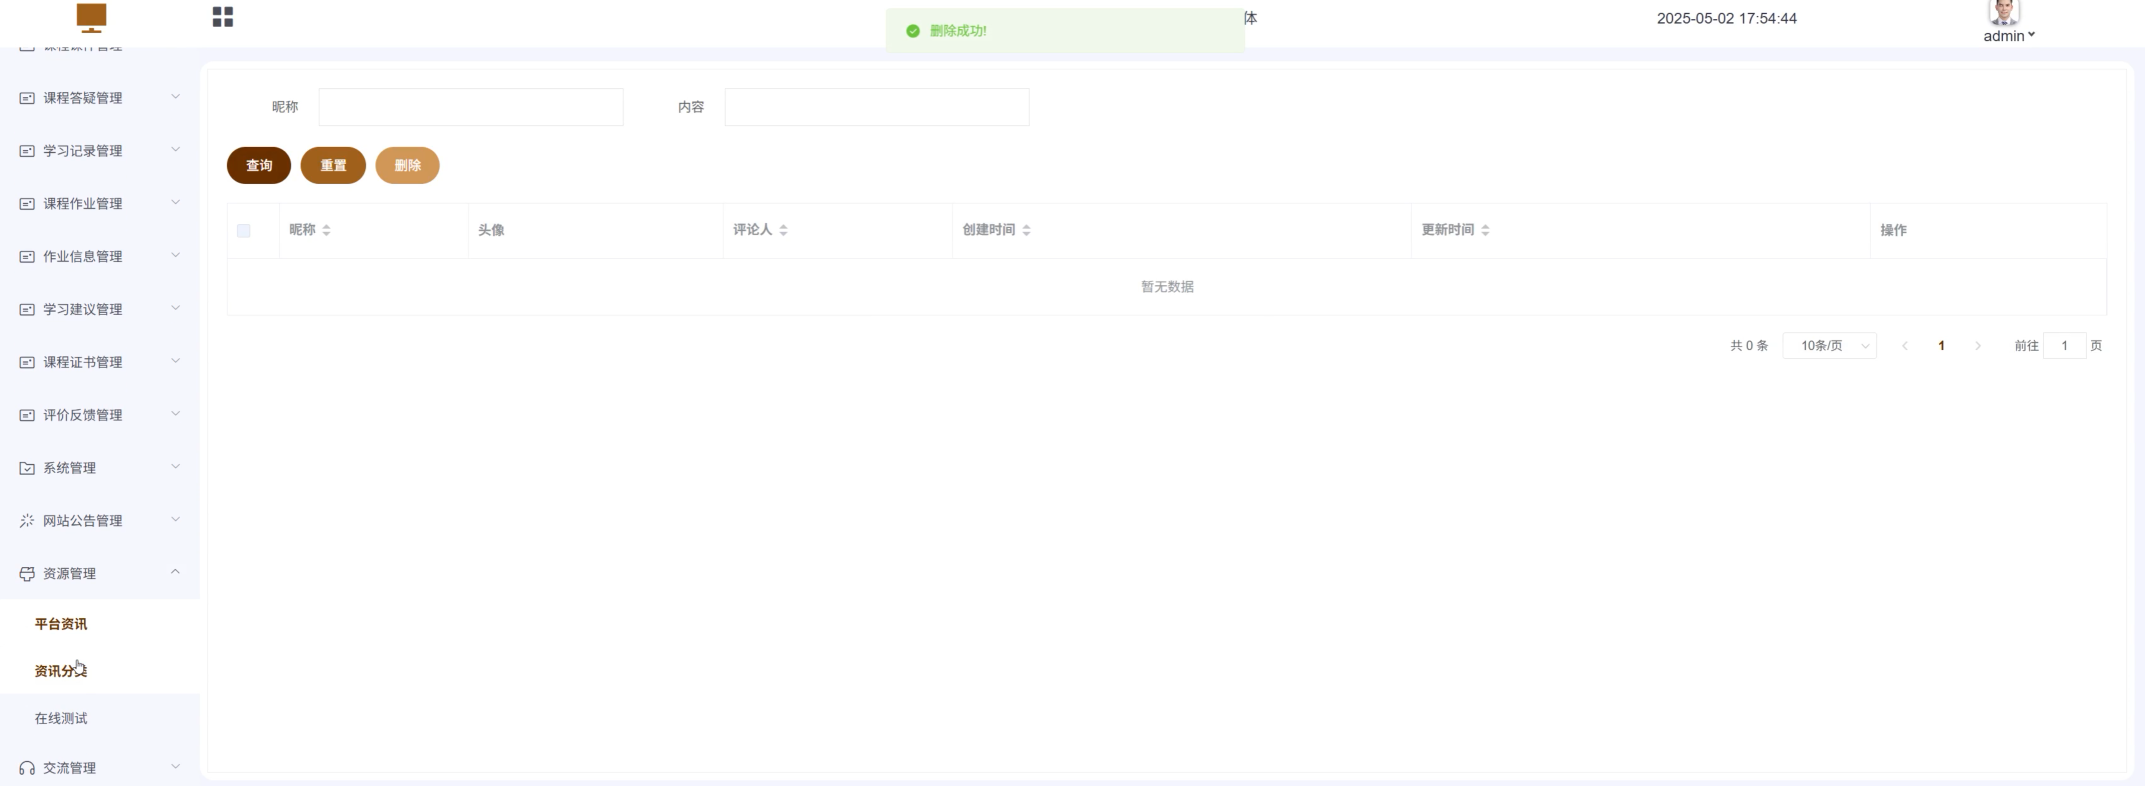Click the 头像 column header
Screen dimensions: 2145x786
click(x=491, y=230)
